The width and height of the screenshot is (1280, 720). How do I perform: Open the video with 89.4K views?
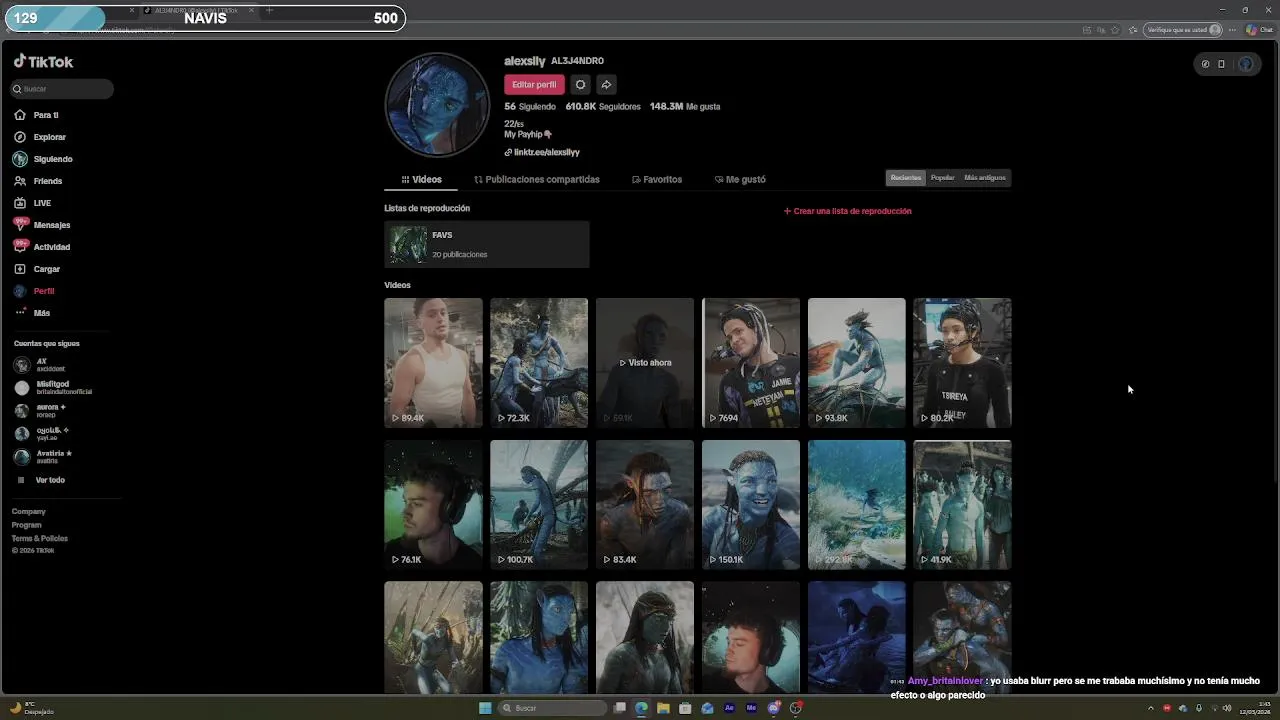click(433, 363)
